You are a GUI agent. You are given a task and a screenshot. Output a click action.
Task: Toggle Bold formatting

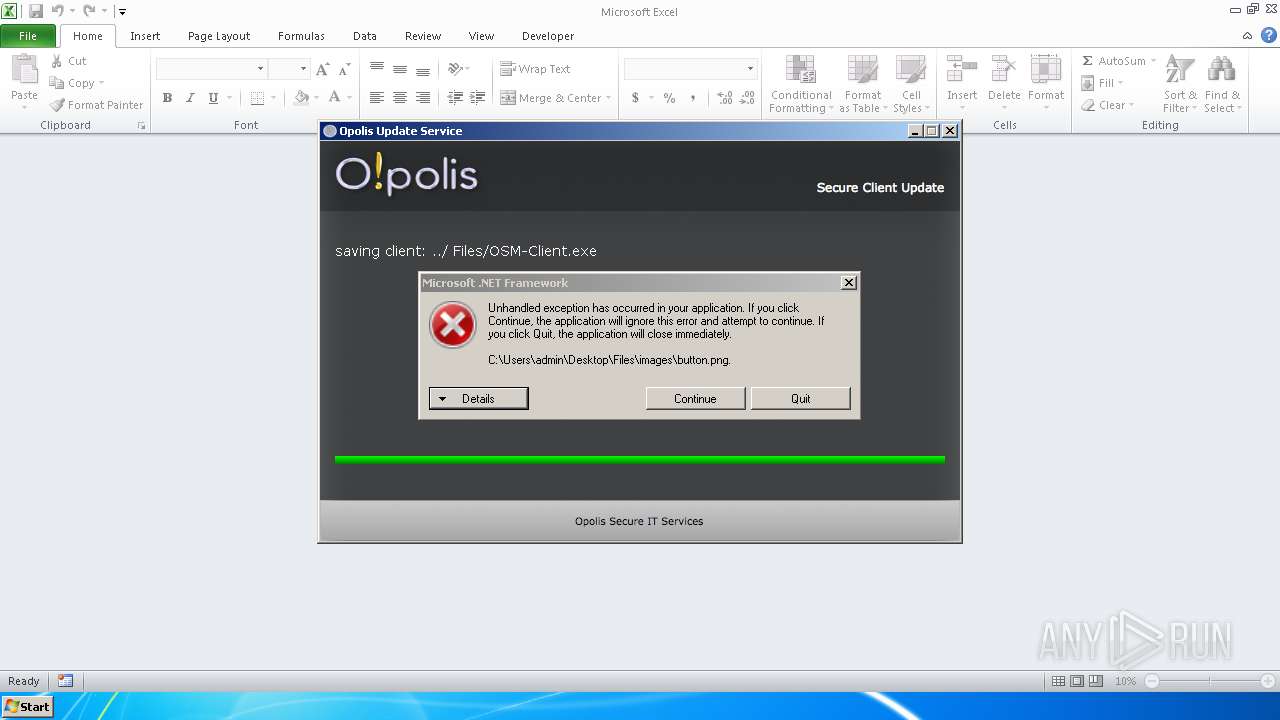pos(167,98)
